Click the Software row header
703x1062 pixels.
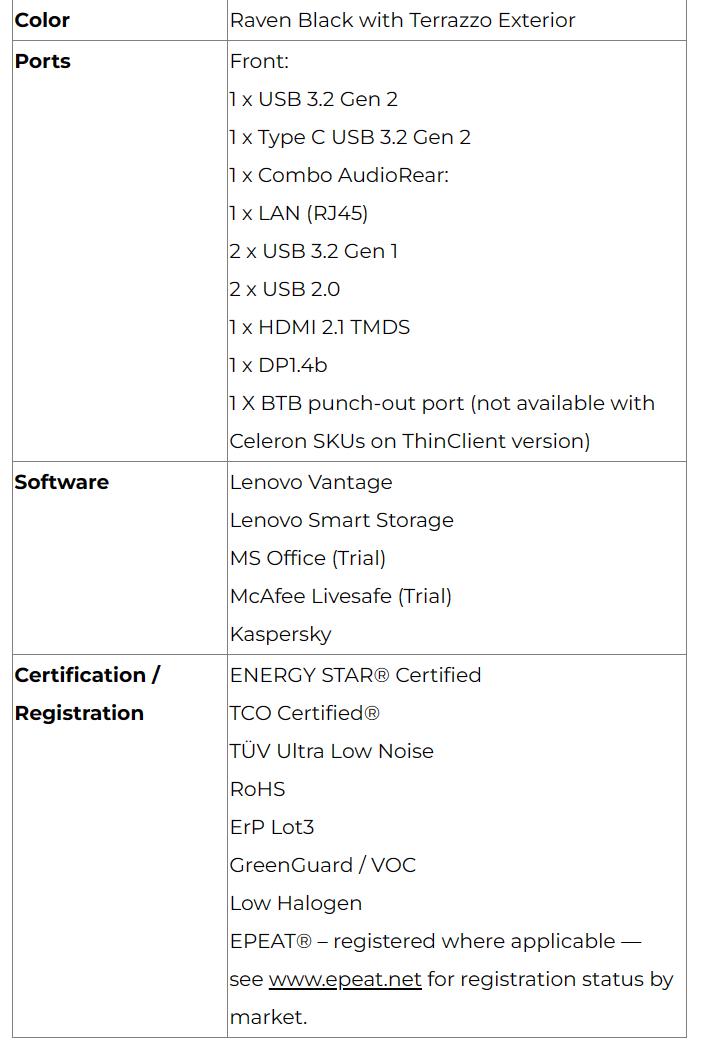click(62, 482)
